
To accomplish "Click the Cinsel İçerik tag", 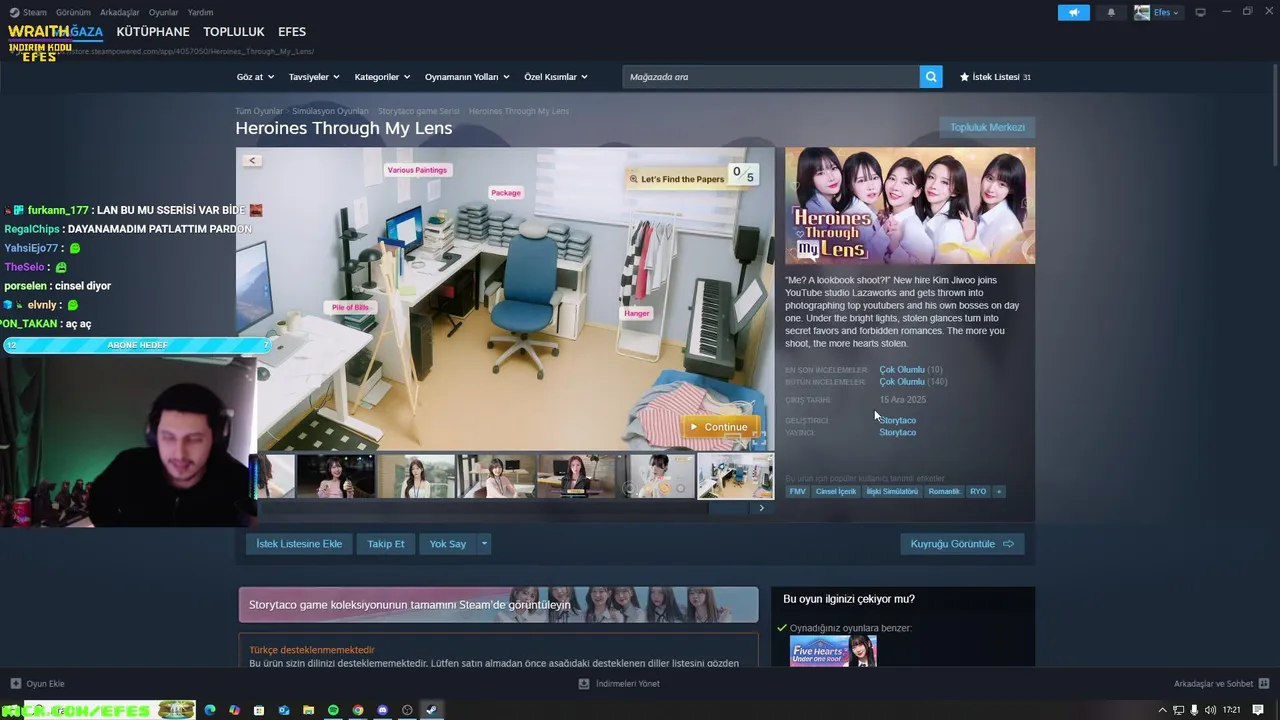I will pos(836,491).
